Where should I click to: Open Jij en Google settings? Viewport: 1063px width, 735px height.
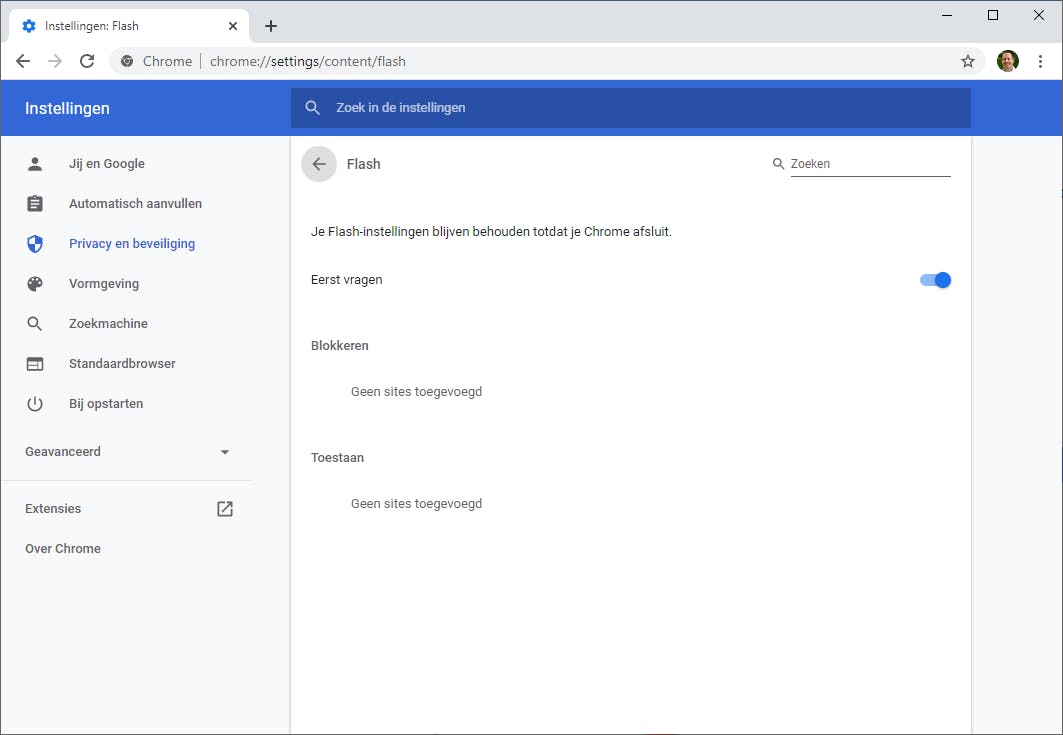click(x=107, y=164)
